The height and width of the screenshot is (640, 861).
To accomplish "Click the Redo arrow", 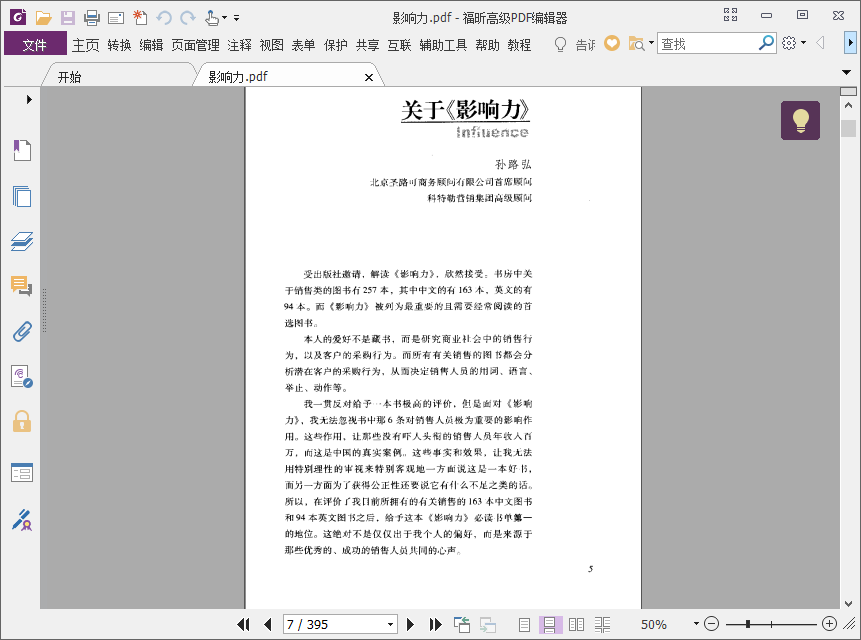I will 188,18.
